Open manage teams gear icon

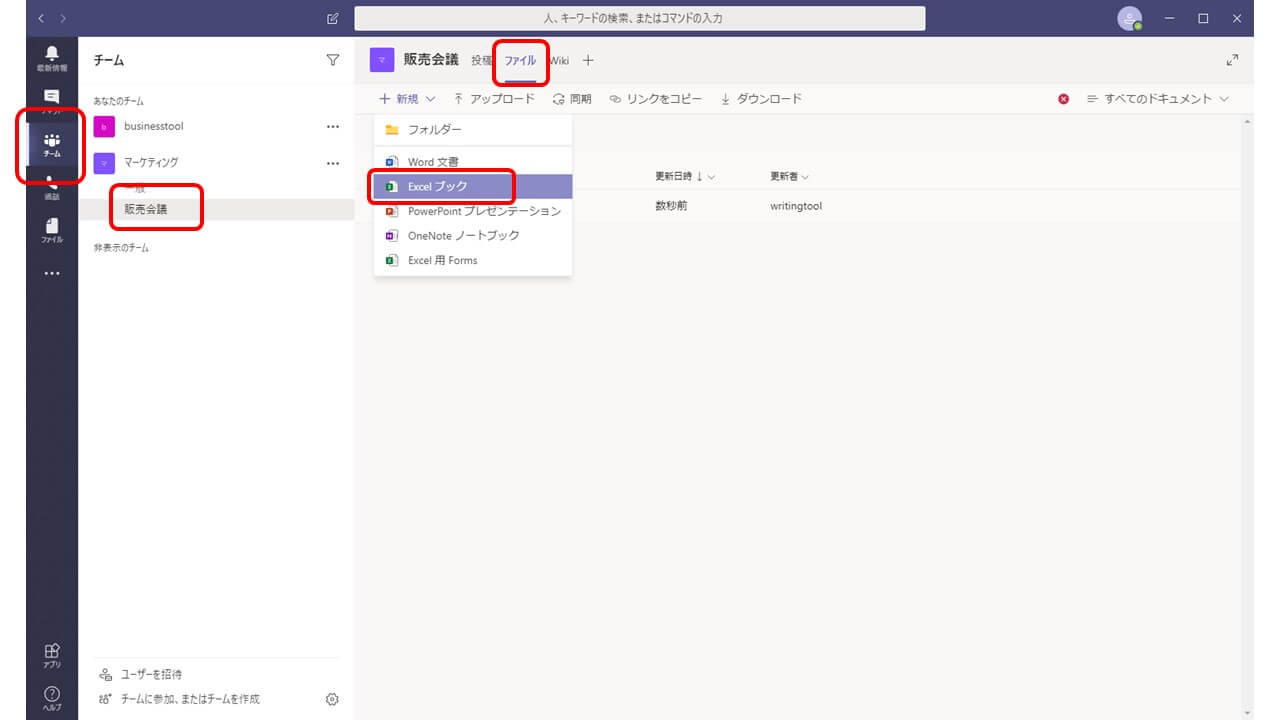click(333, 699)
